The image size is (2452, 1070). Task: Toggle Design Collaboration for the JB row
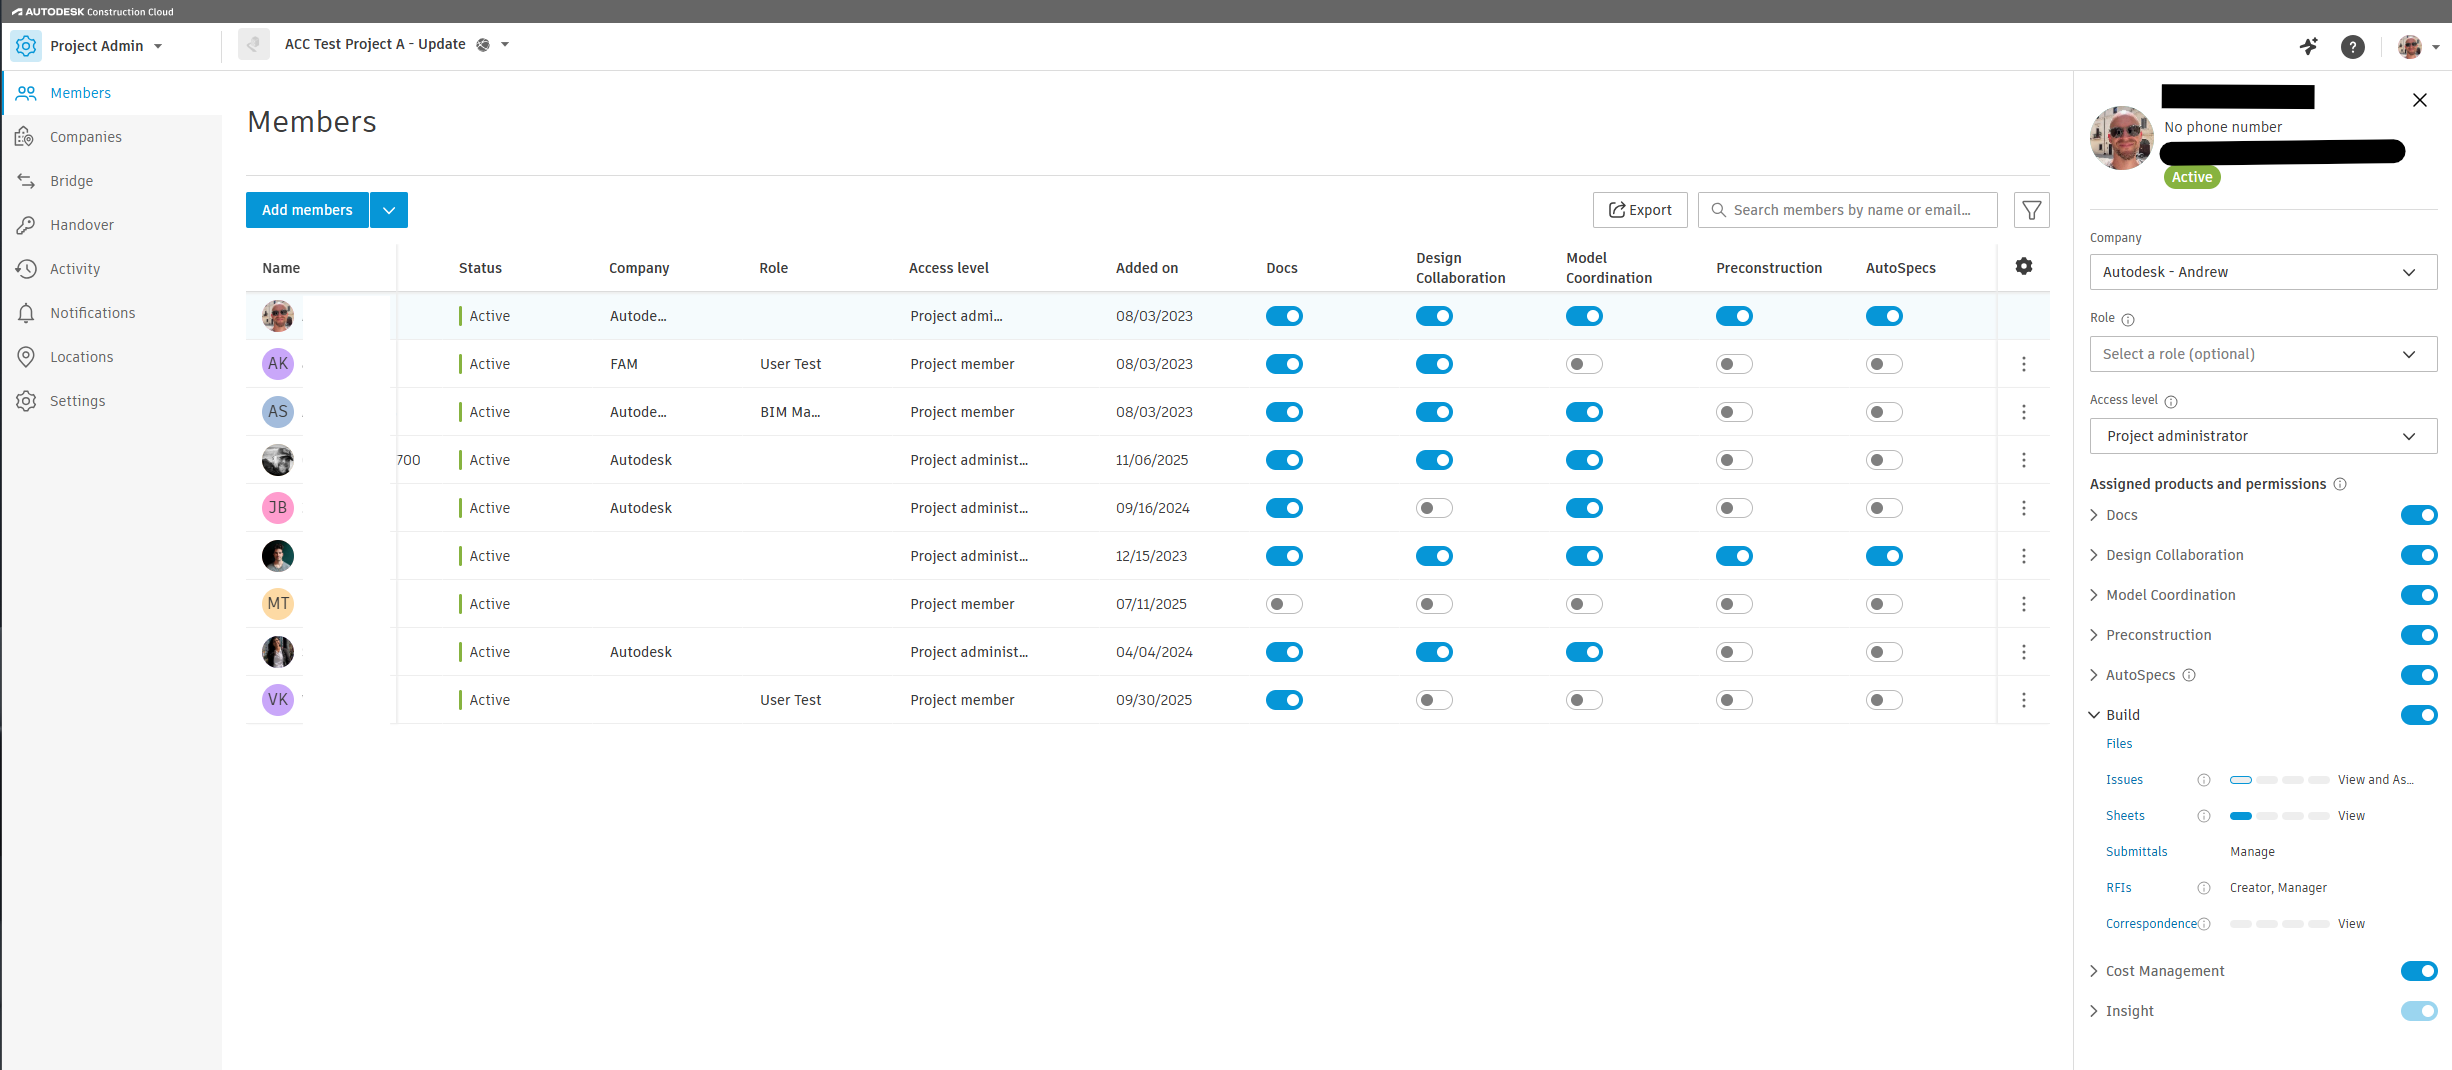(1434, 508)
